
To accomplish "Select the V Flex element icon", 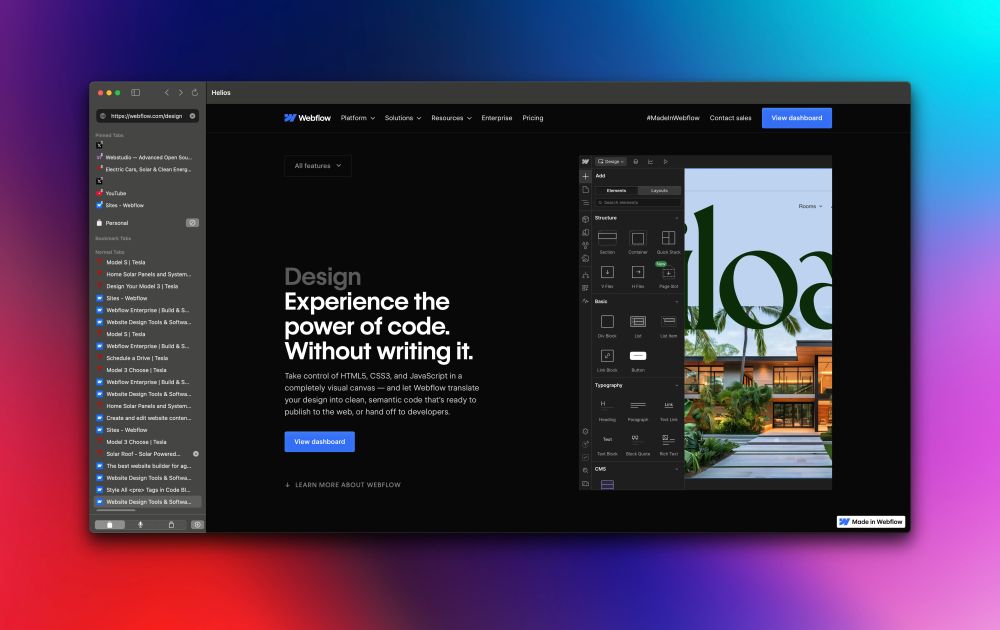I will [x=607, y=272].
